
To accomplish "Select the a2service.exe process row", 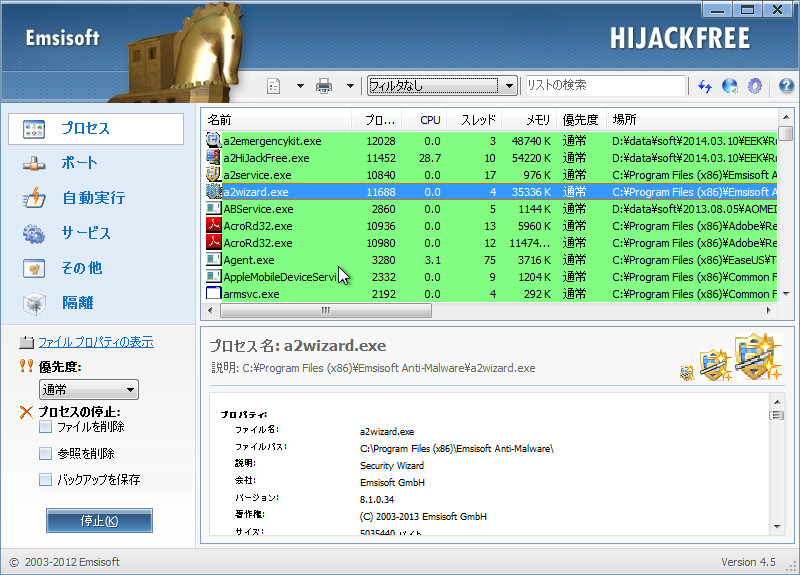I will click(x=491, y=175).
